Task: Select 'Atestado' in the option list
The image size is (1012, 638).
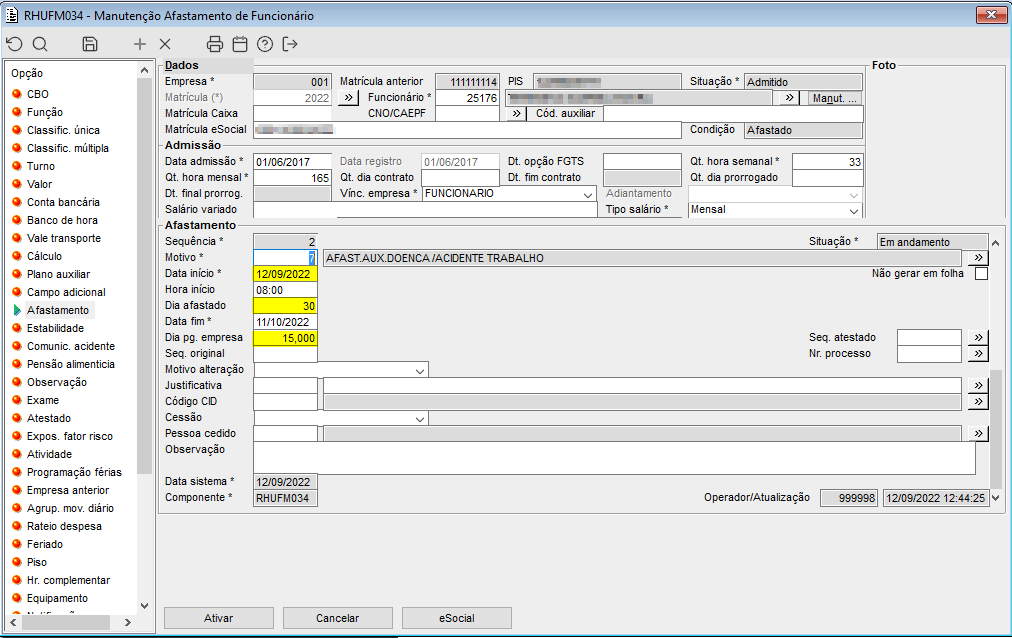Action: tap(49, 418)
